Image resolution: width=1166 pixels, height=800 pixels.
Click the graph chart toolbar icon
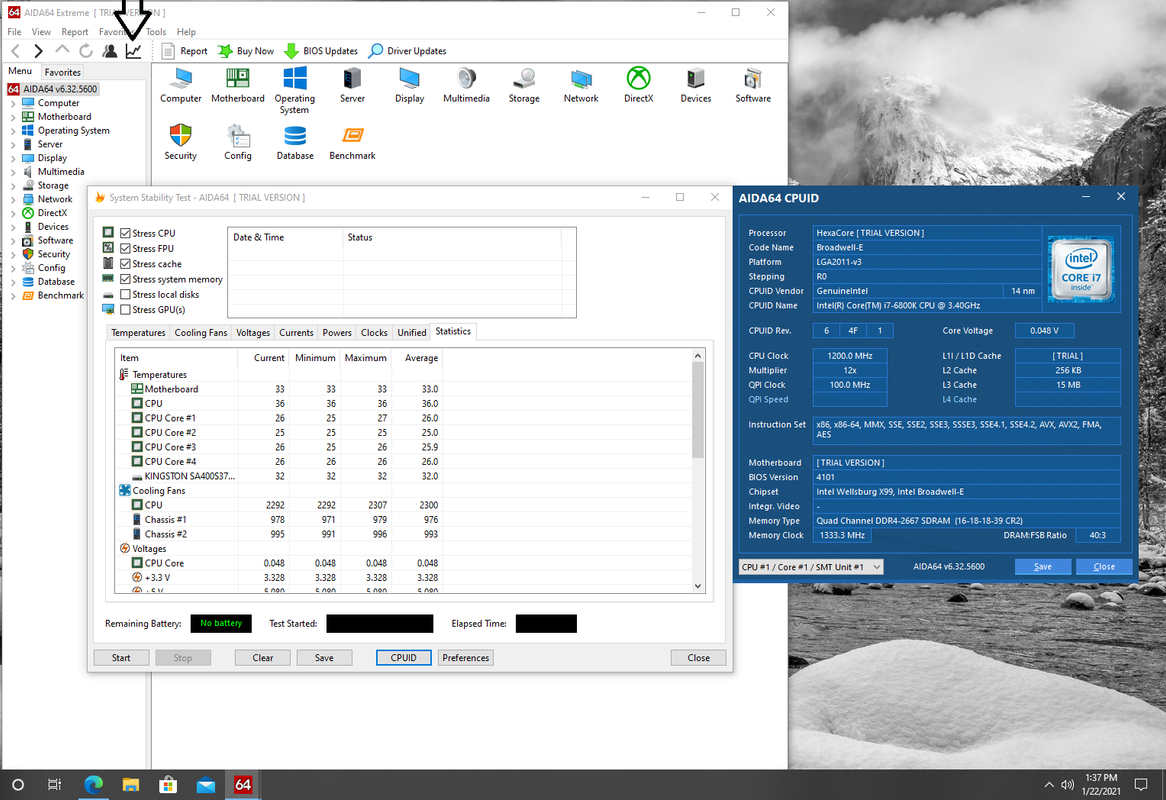(133, 51)
